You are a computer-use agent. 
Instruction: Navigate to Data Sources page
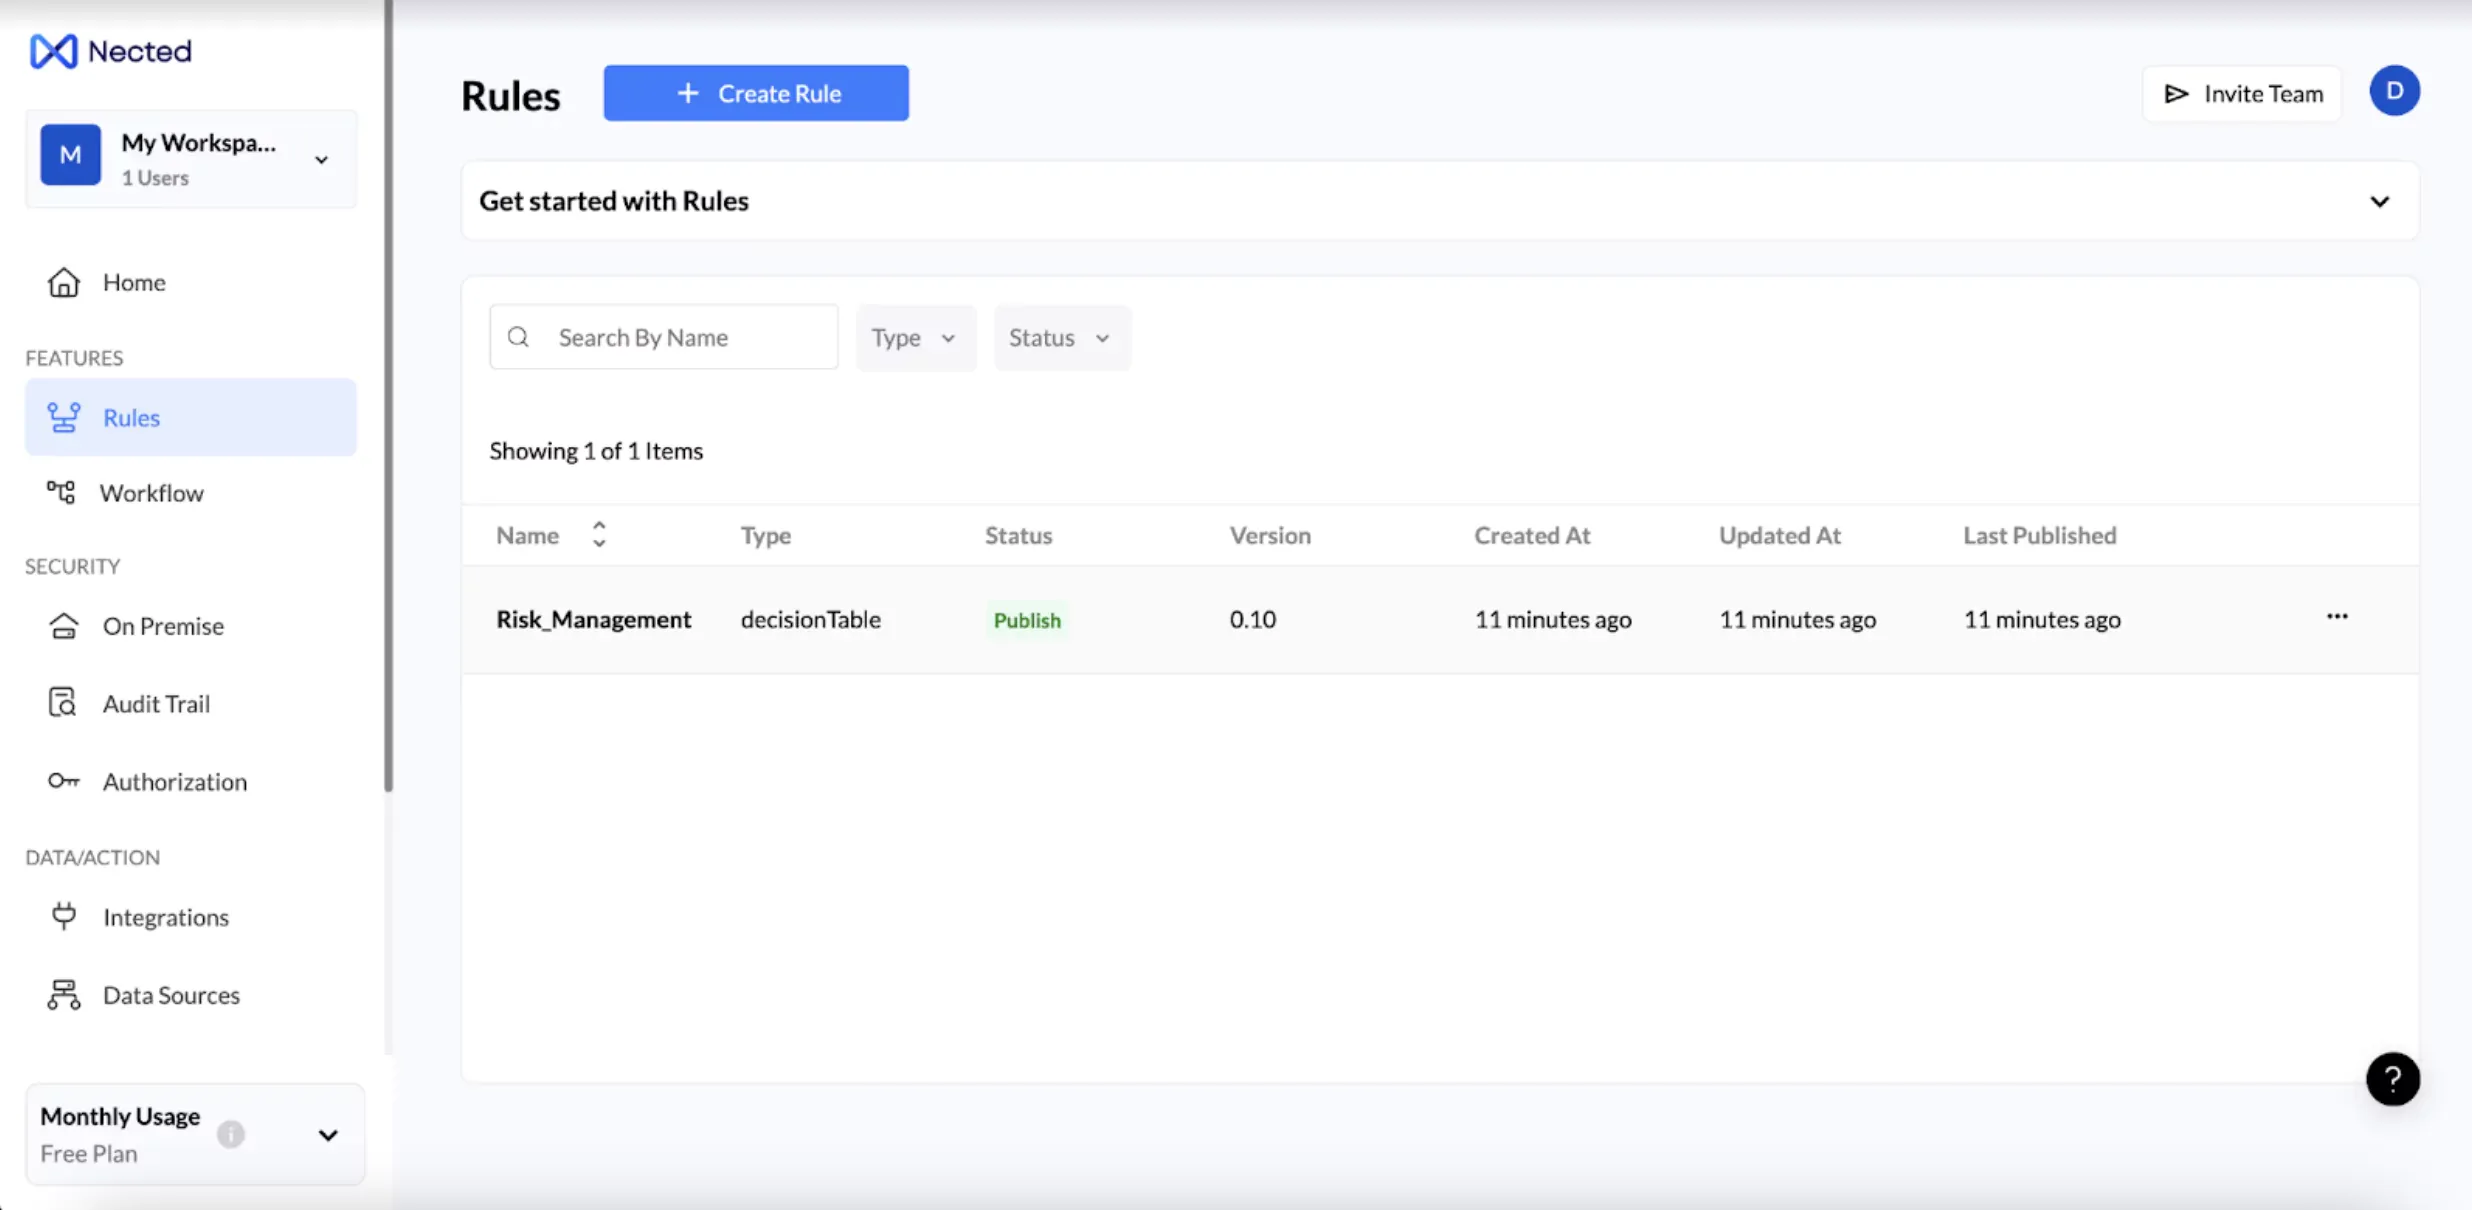click(x=171, y=995)
